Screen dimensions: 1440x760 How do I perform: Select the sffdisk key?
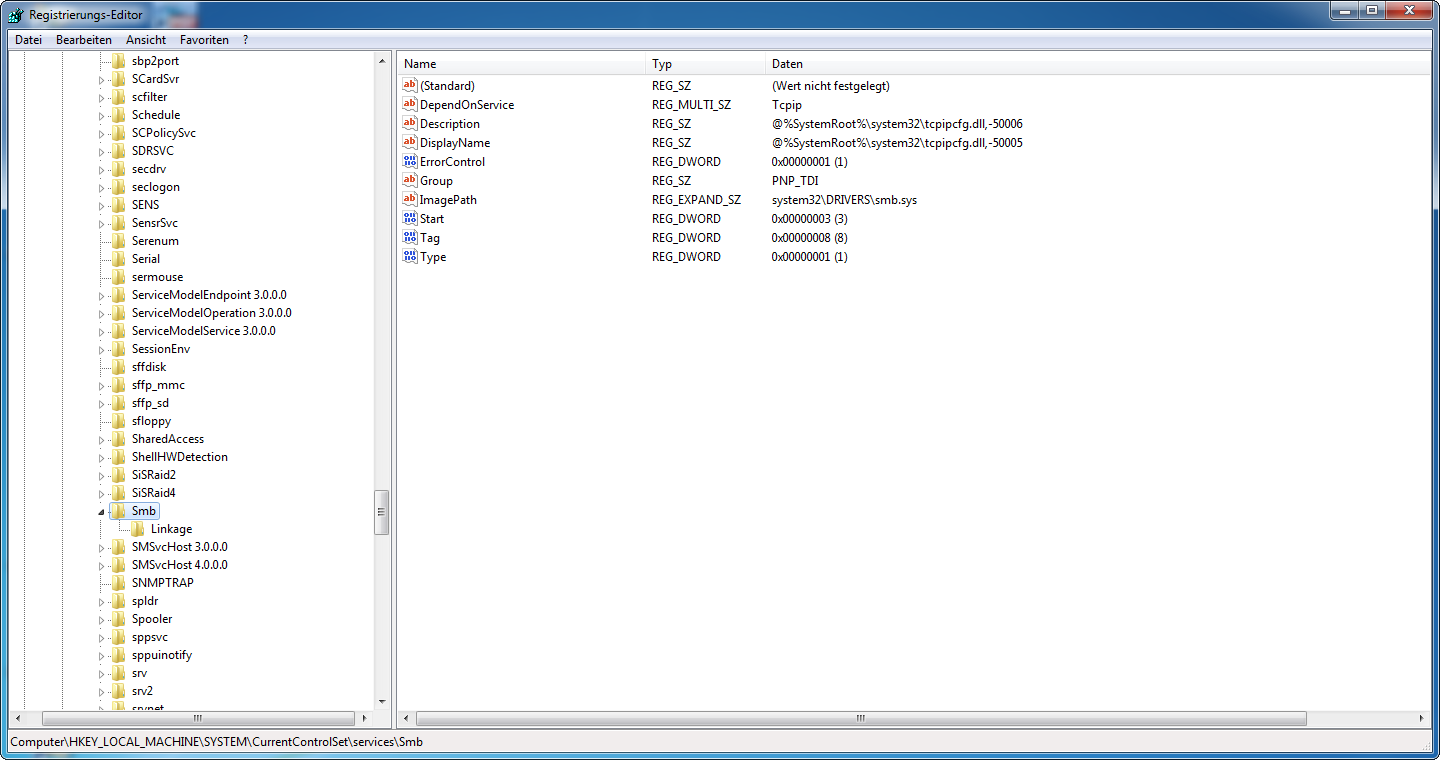149,367
